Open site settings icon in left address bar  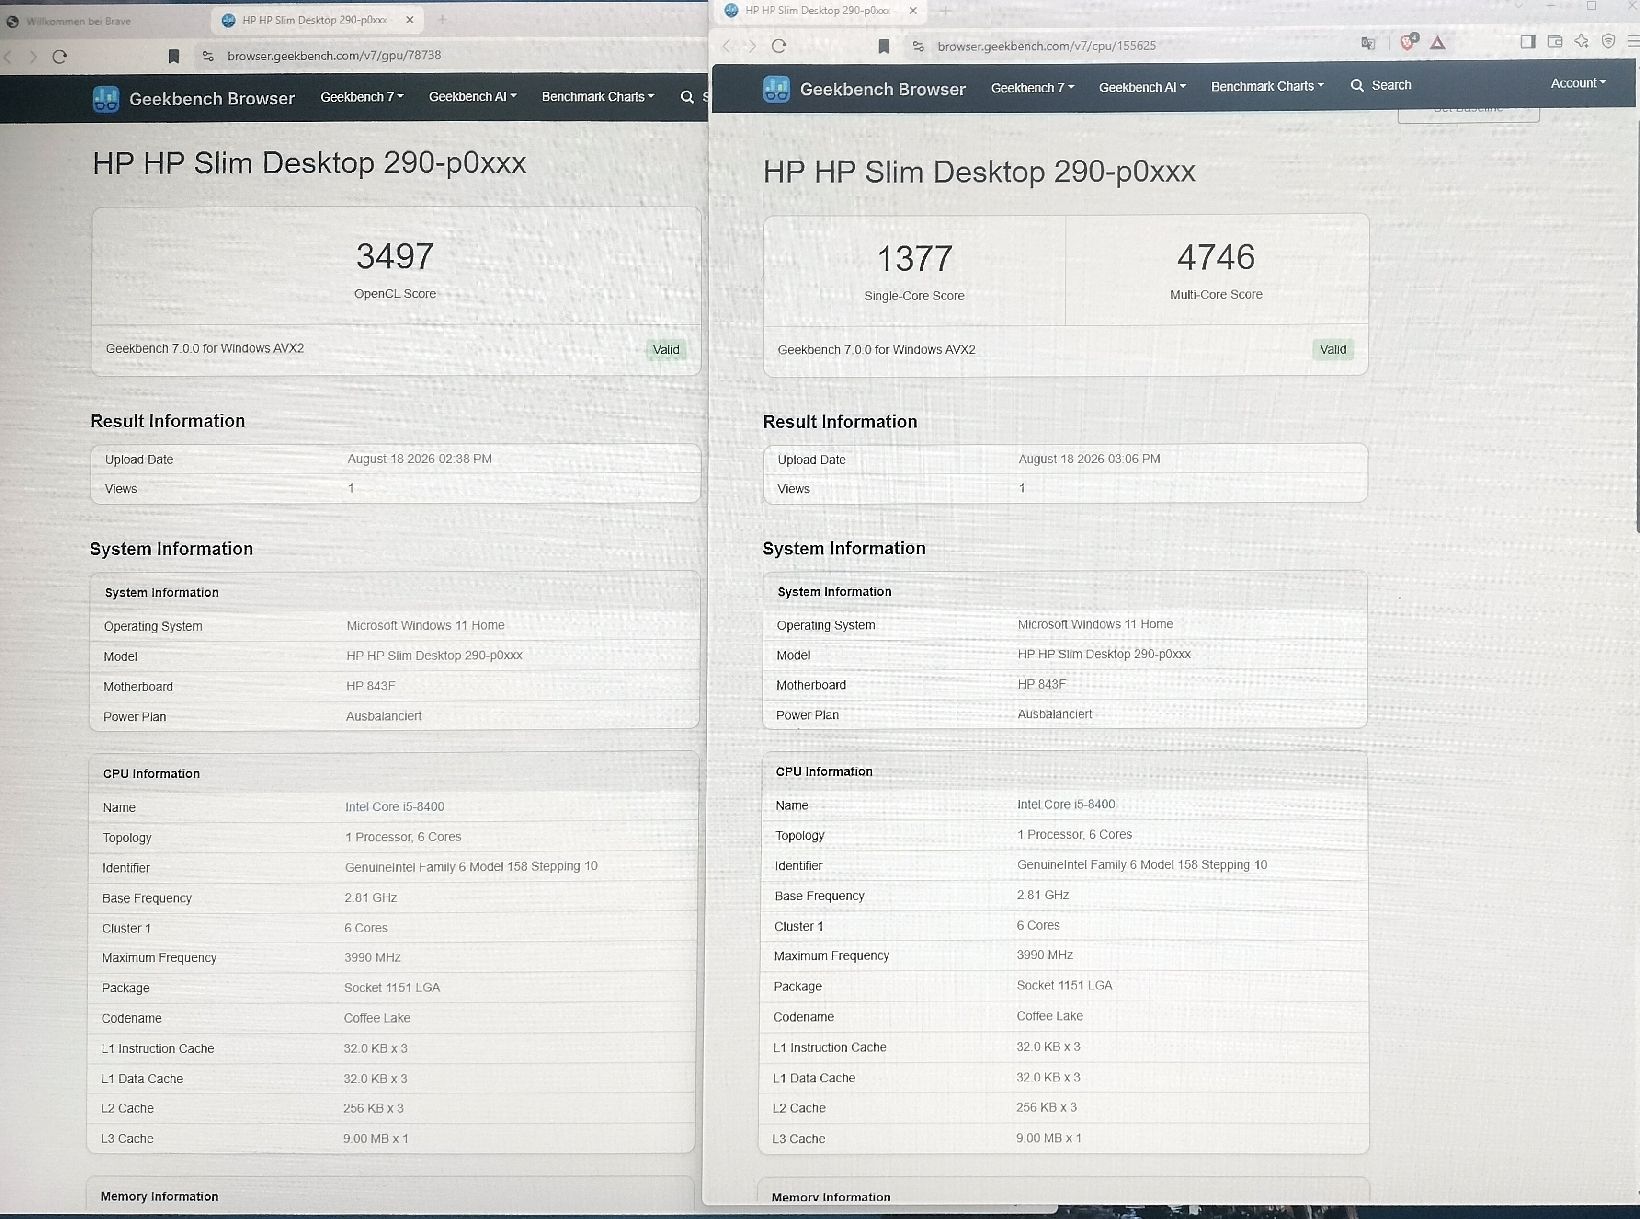pyautogui.click(x=208, y=56)
